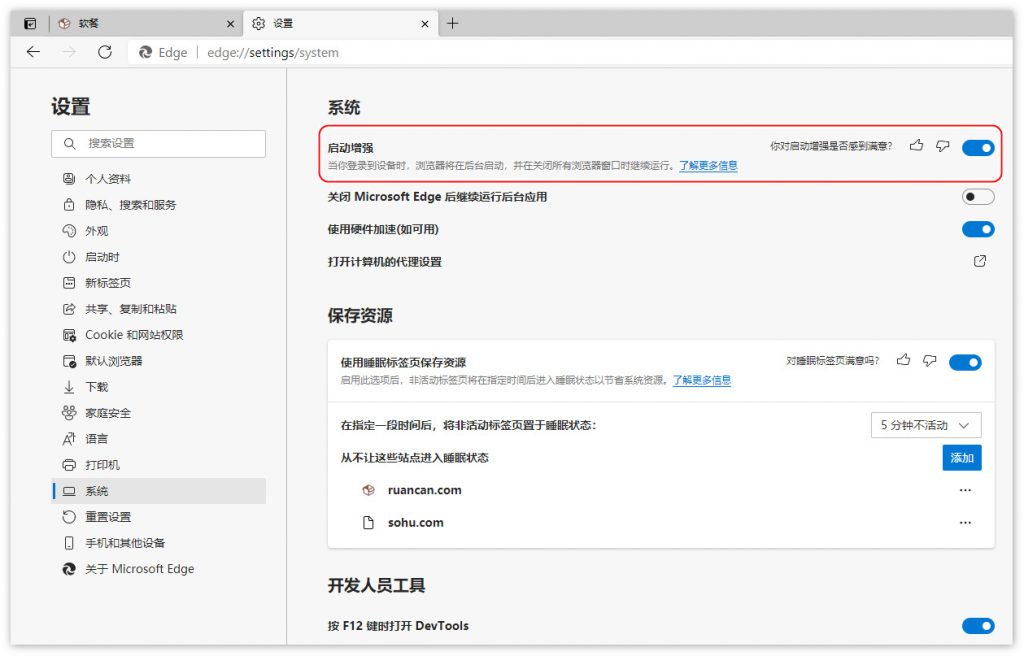Click the 搜索设置 search field
The image size is (1024, 656).
click(x=160, y=144)
